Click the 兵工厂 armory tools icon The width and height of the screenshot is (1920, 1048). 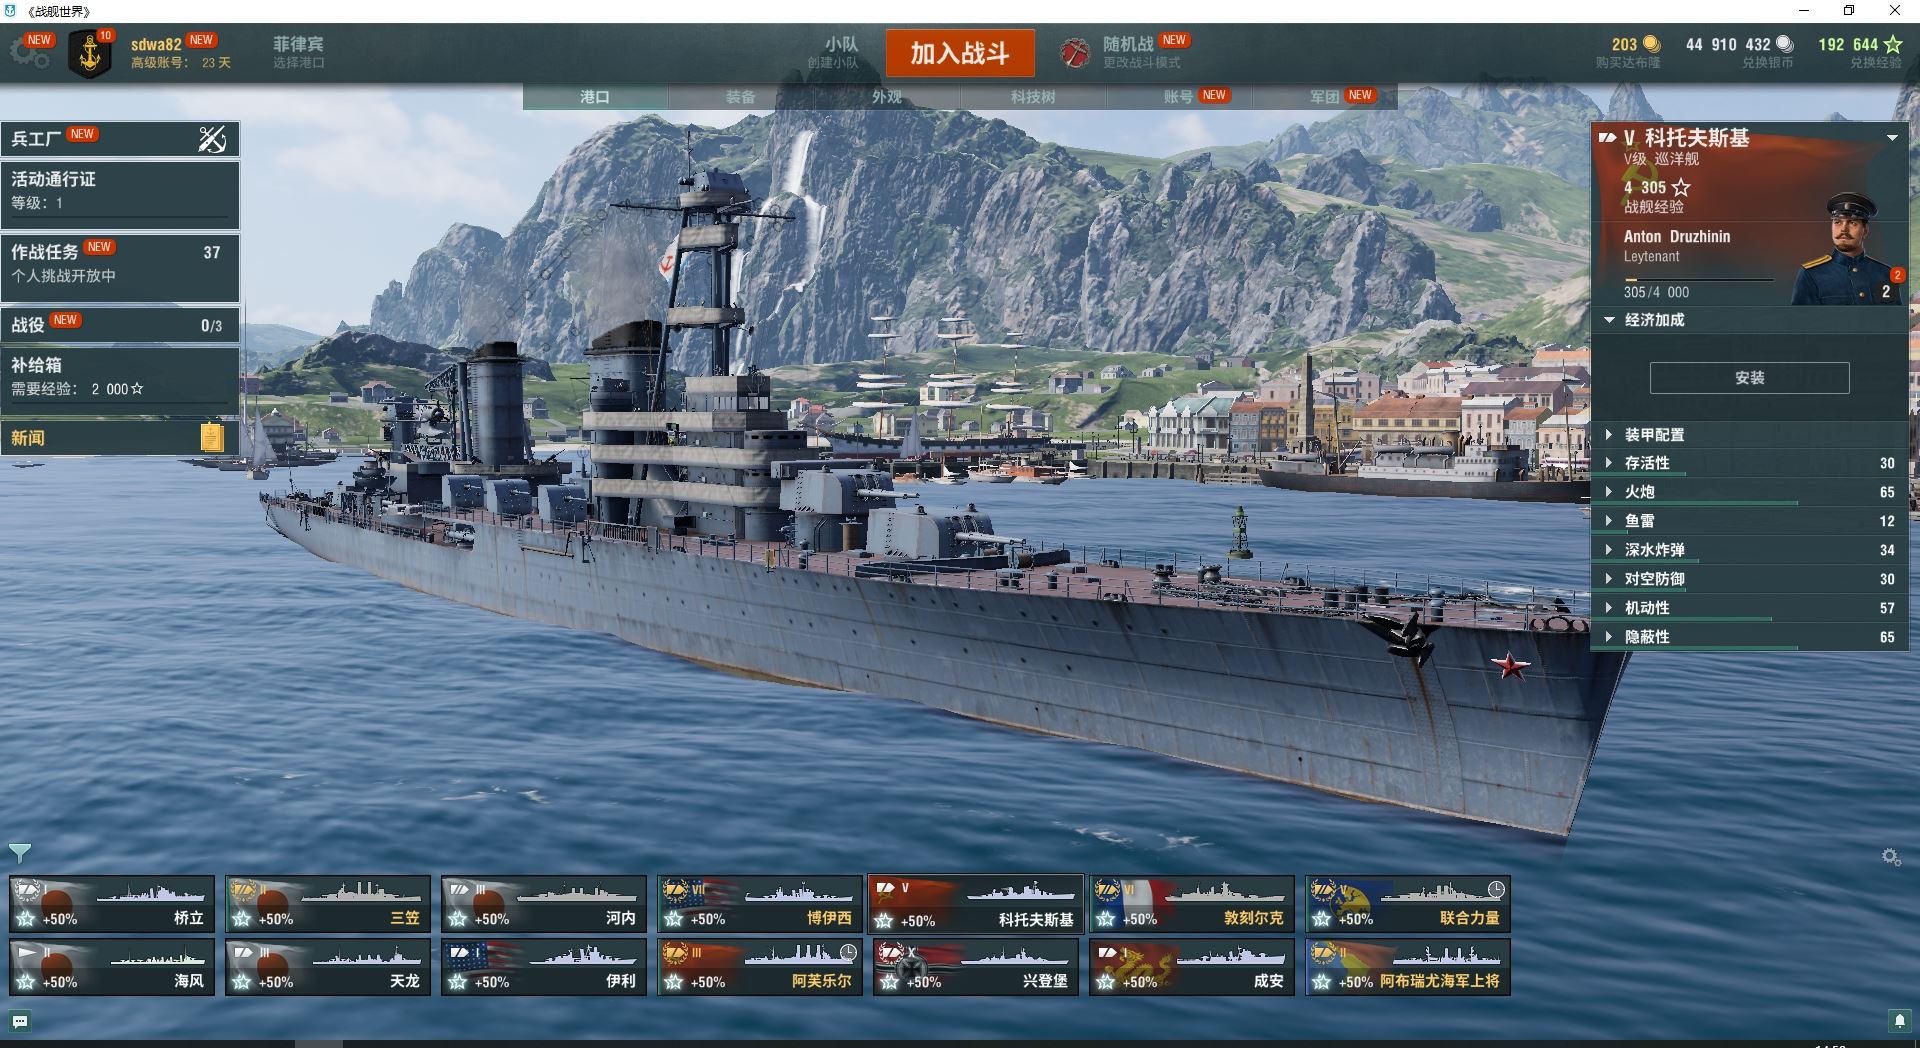tap(212, 139)
